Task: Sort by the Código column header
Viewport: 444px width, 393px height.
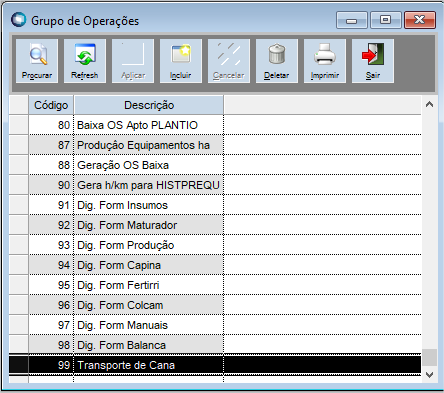Action: tap(51, 105)
